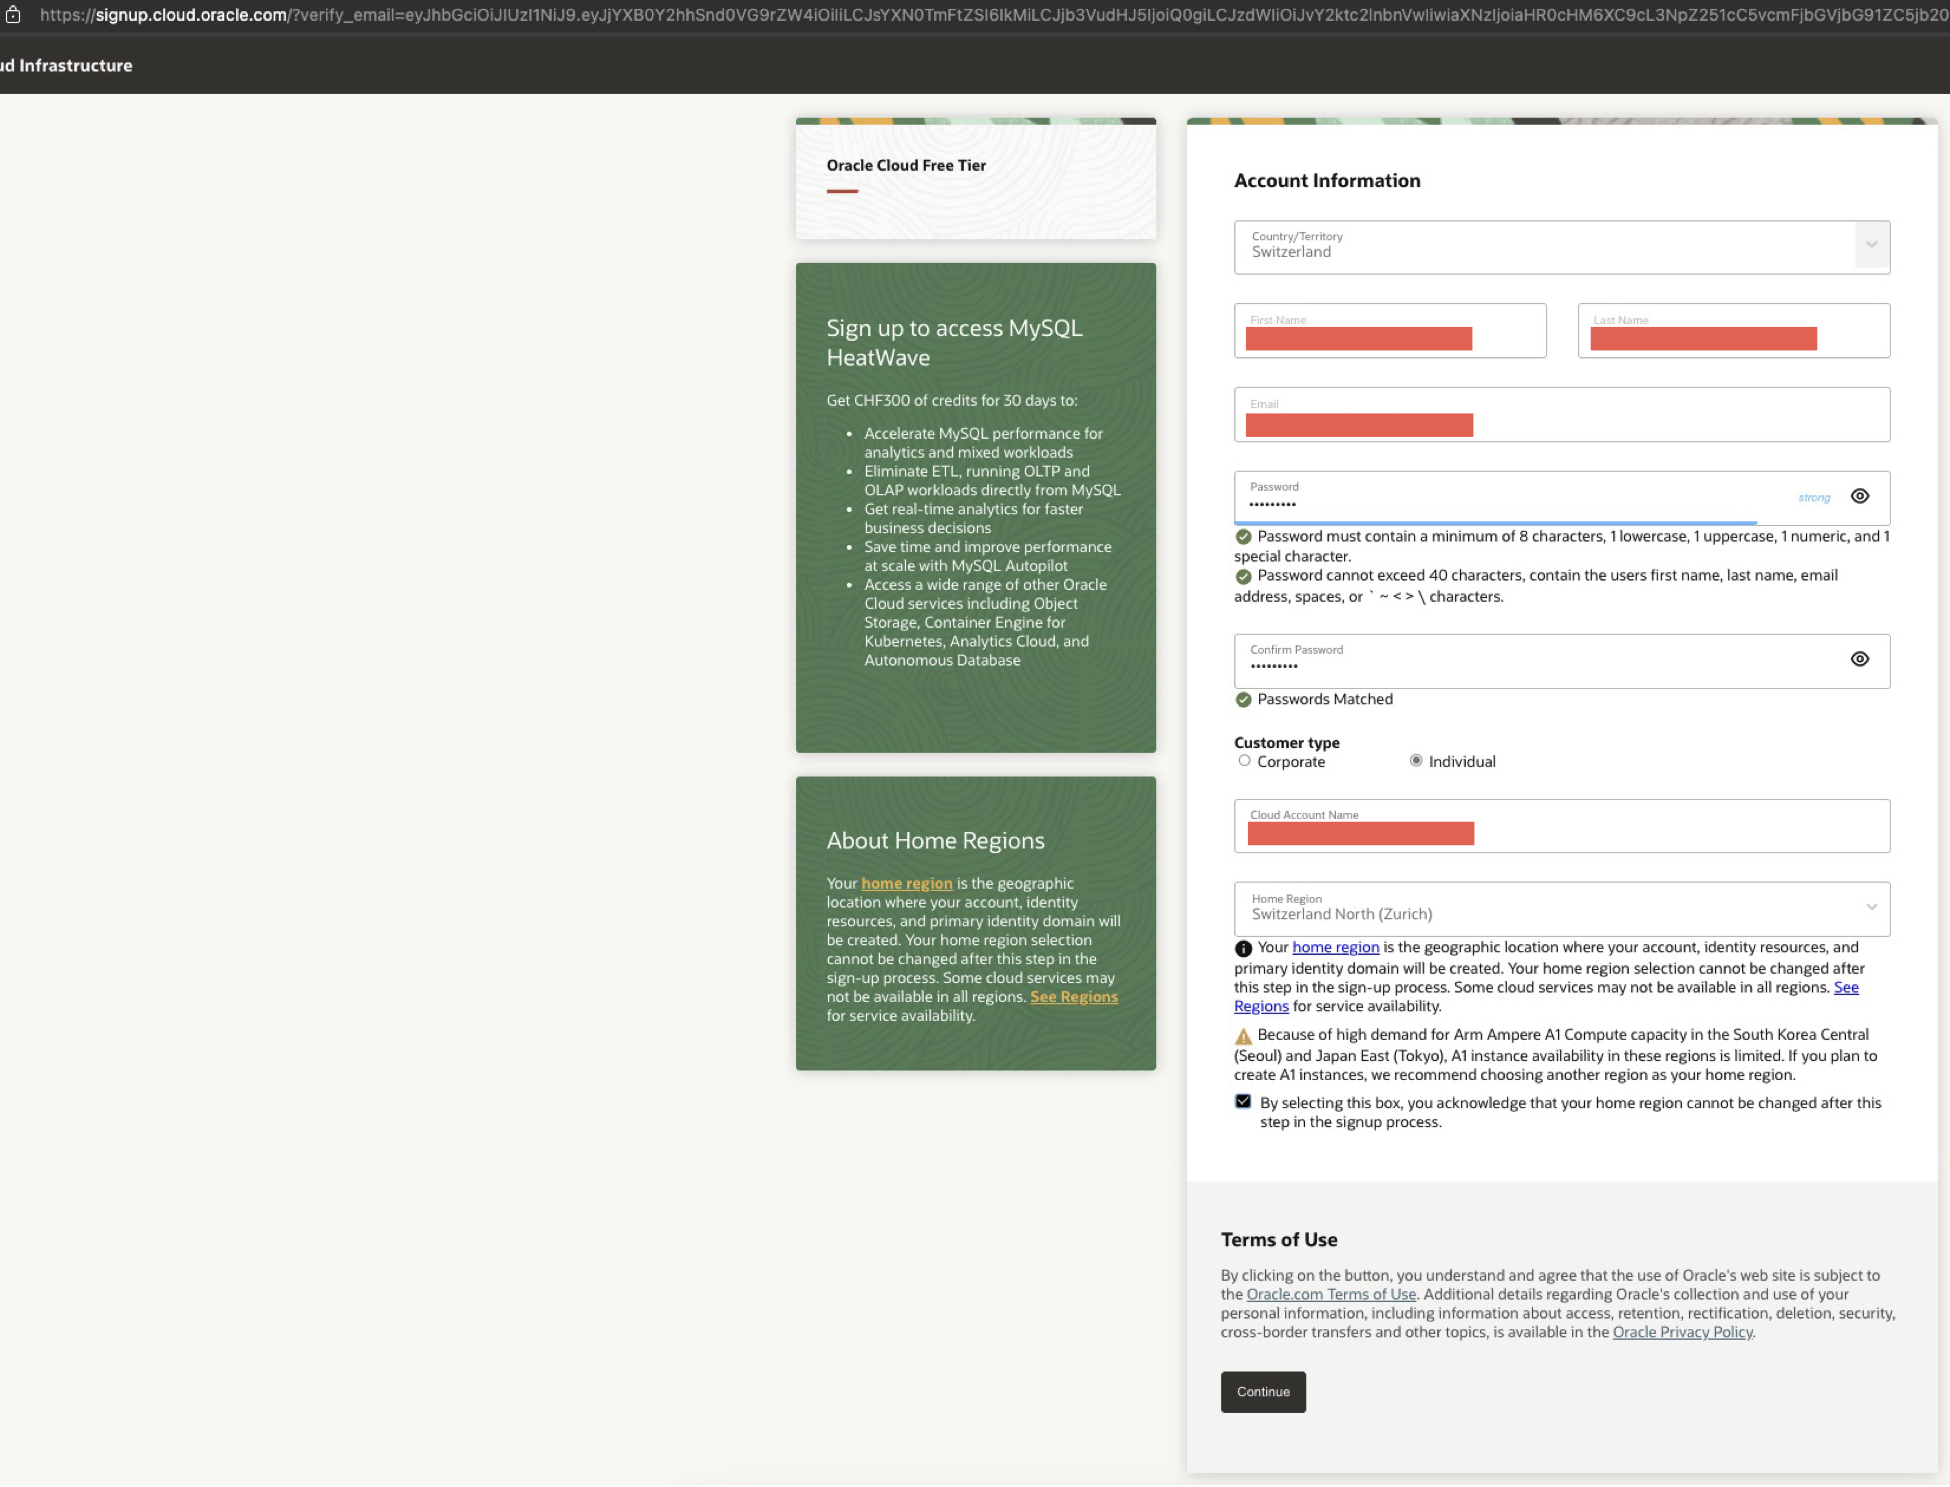Expand Country/Territory using its chevron arrow

[x=1871, y=245]
